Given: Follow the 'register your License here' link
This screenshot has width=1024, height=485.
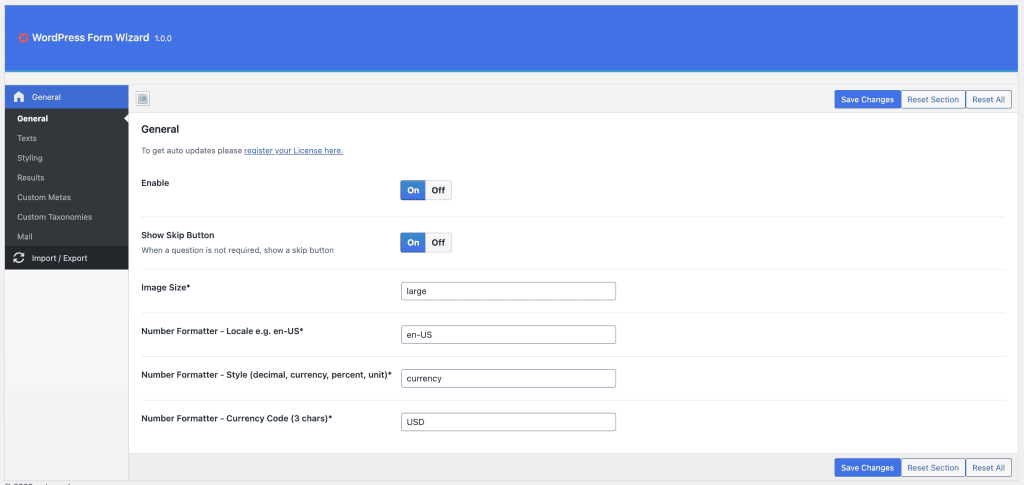Looking at the screenshot, I should (x=294, y=151).
